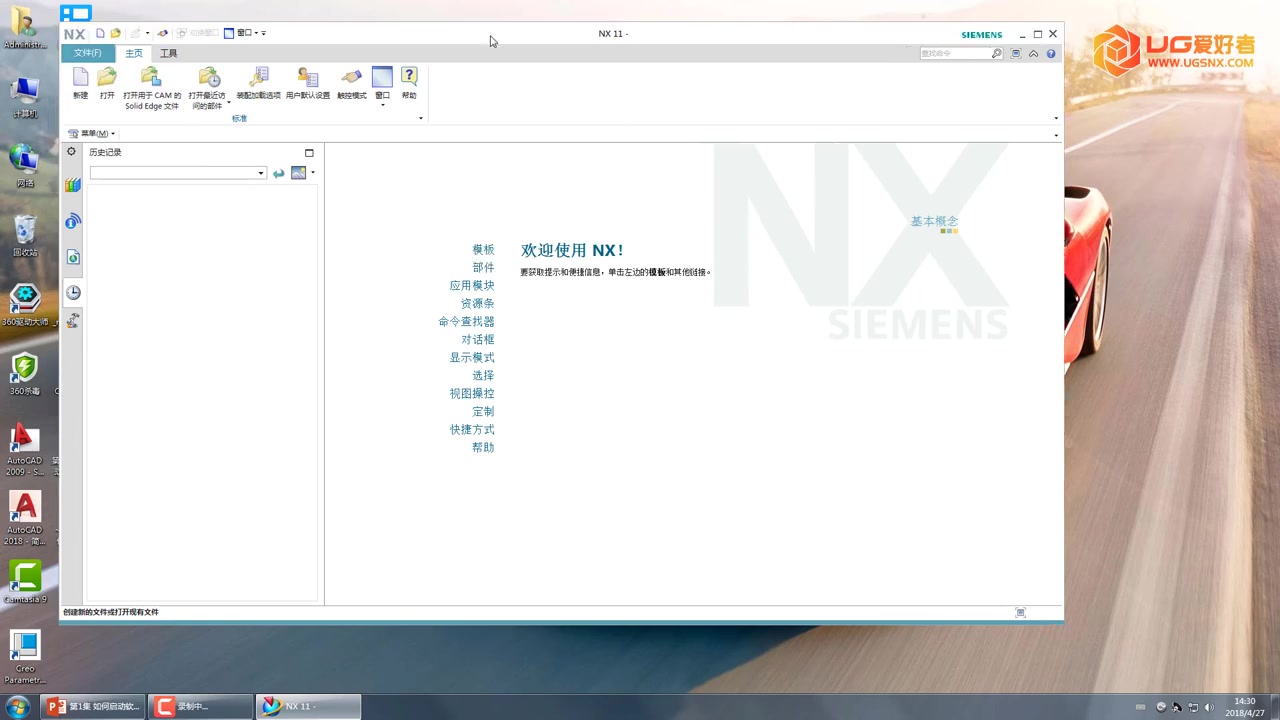Open the 资源条 link

pyautogui.click(x=477, y=304)
